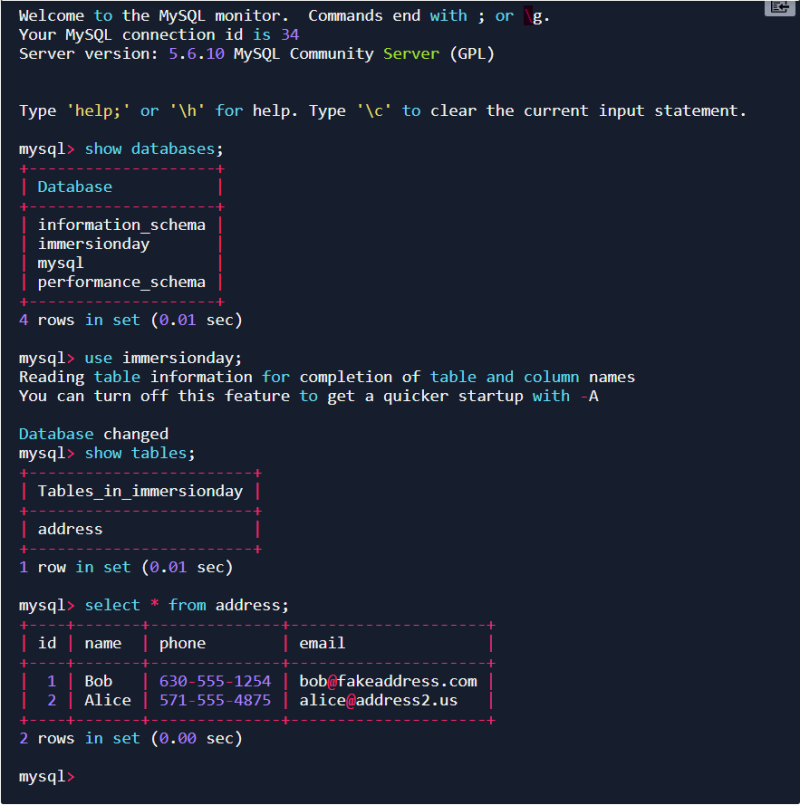This screenshot has width=800, height=805.
Task: Click the id value 2 in Alice's row
Action: click(x=51, y=700)
